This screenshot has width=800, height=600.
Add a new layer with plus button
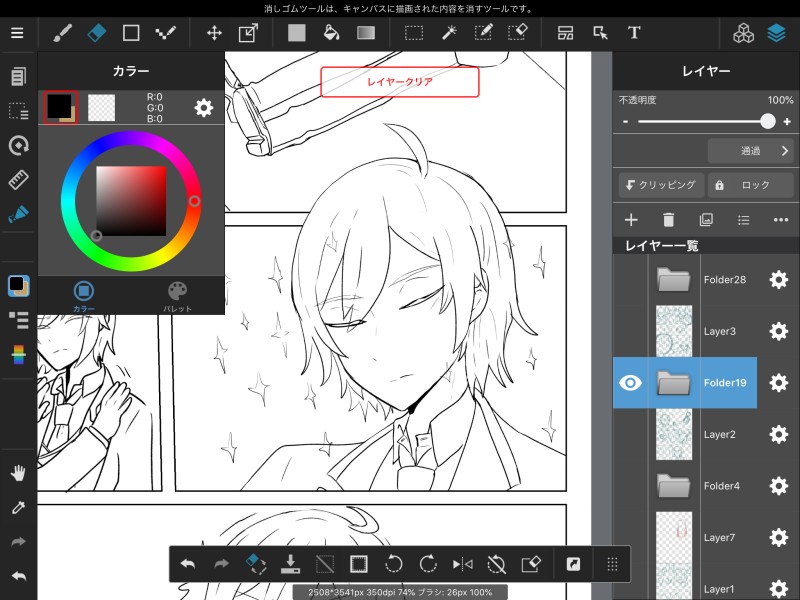(x=631, y=220)
